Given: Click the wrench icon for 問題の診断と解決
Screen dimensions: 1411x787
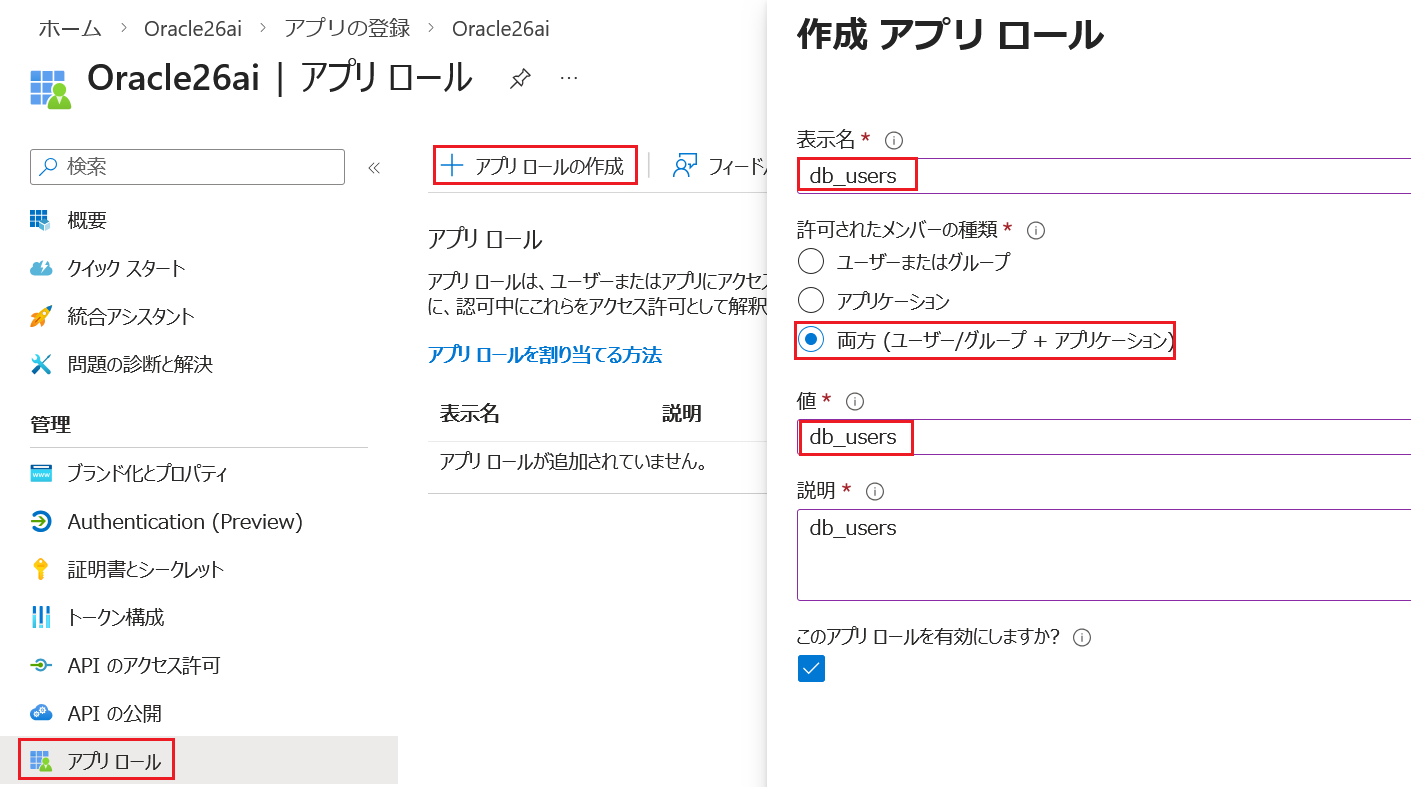Looking at the screenshot, I should coord(40,364).
